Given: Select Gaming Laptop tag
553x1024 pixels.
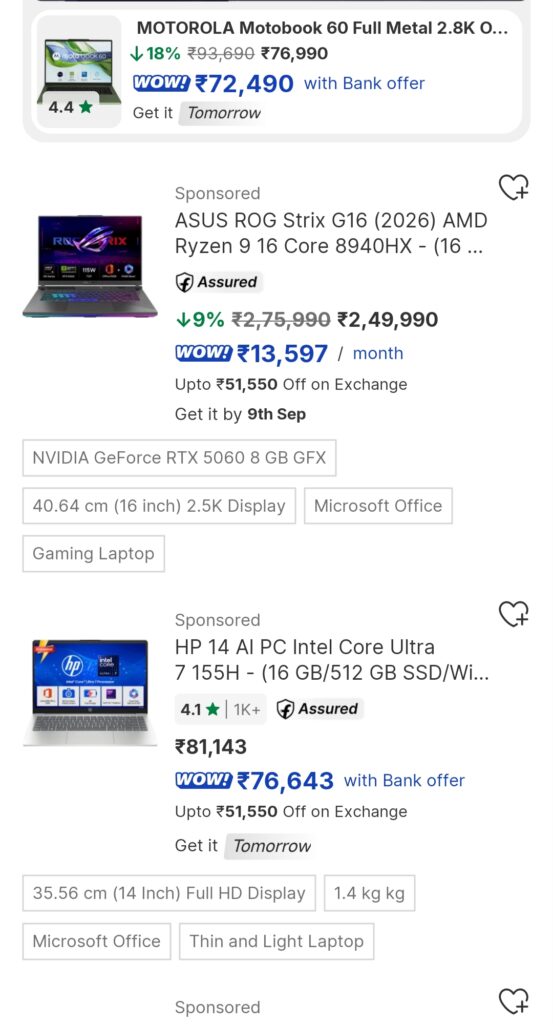Looking at the screenshot, I should click(93, 554).
